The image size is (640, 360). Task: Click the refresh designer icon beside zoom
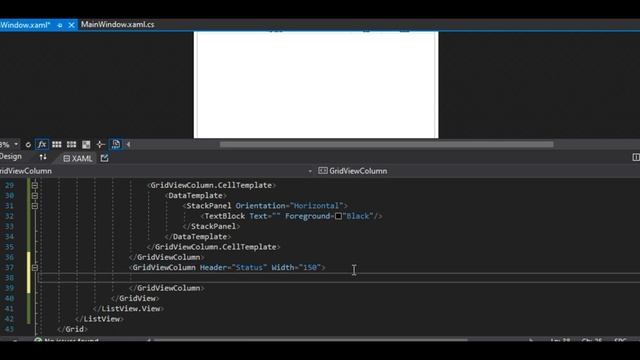pos(28,144)
